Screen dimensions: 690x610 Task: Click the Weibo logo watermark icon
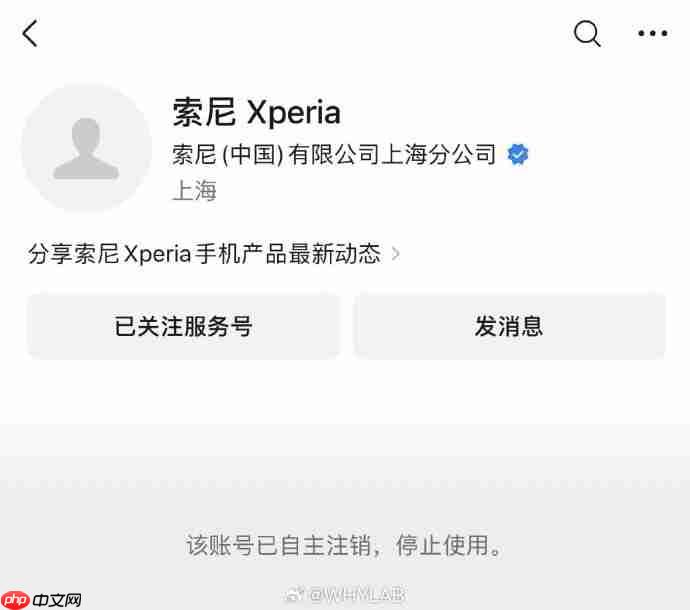tap(293, 595)
